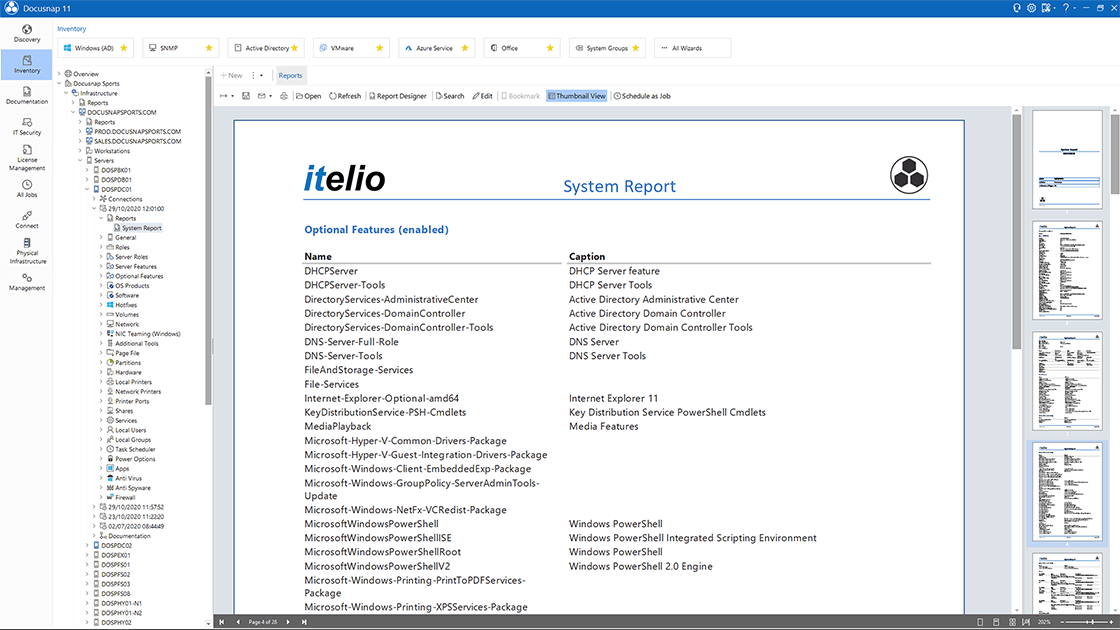The image size is (1120, 630).
Task: Switch to multi-page grid view icon
Action: [x=1012, y=622]
